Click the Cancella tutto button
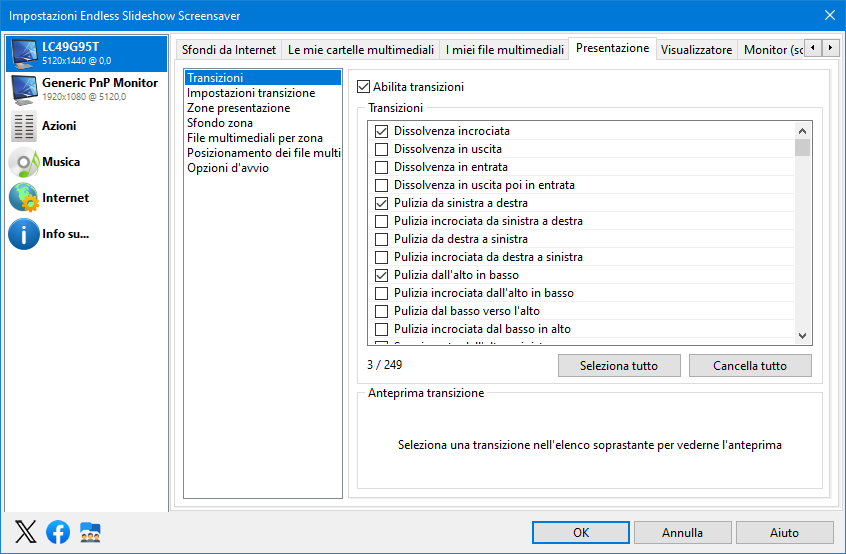This screenshot has height=554, width=846. (750, 366)
